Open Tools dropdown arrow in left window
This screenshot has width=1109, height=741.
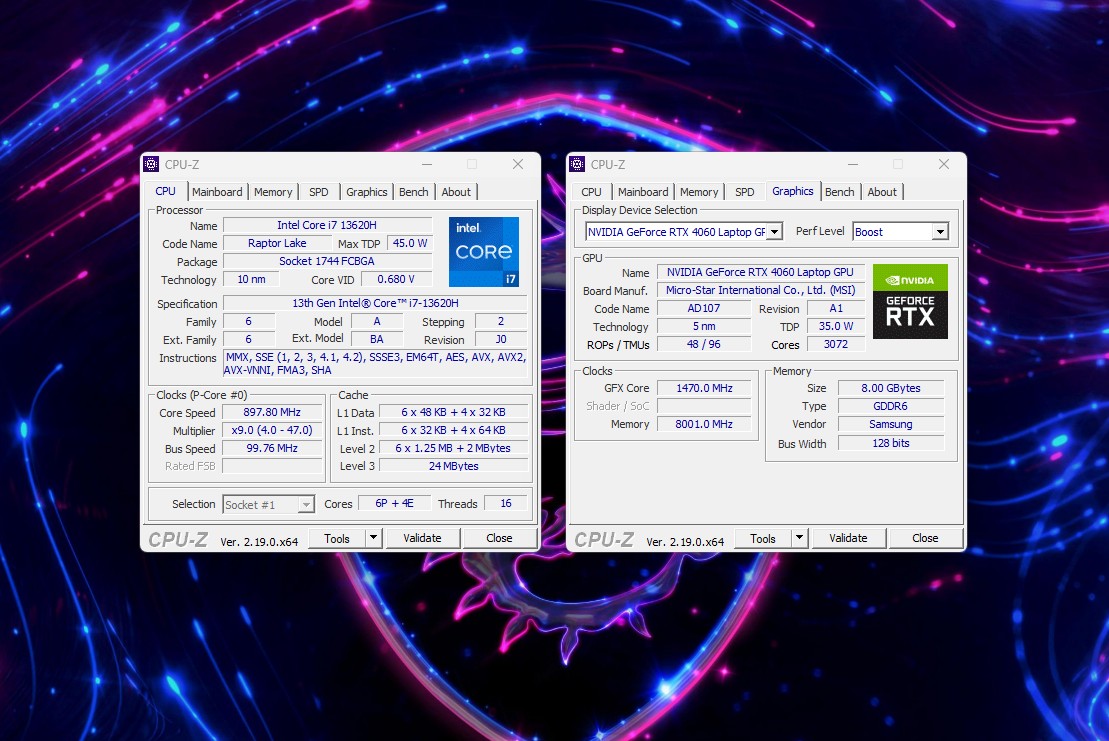click(x=373, y=538)
